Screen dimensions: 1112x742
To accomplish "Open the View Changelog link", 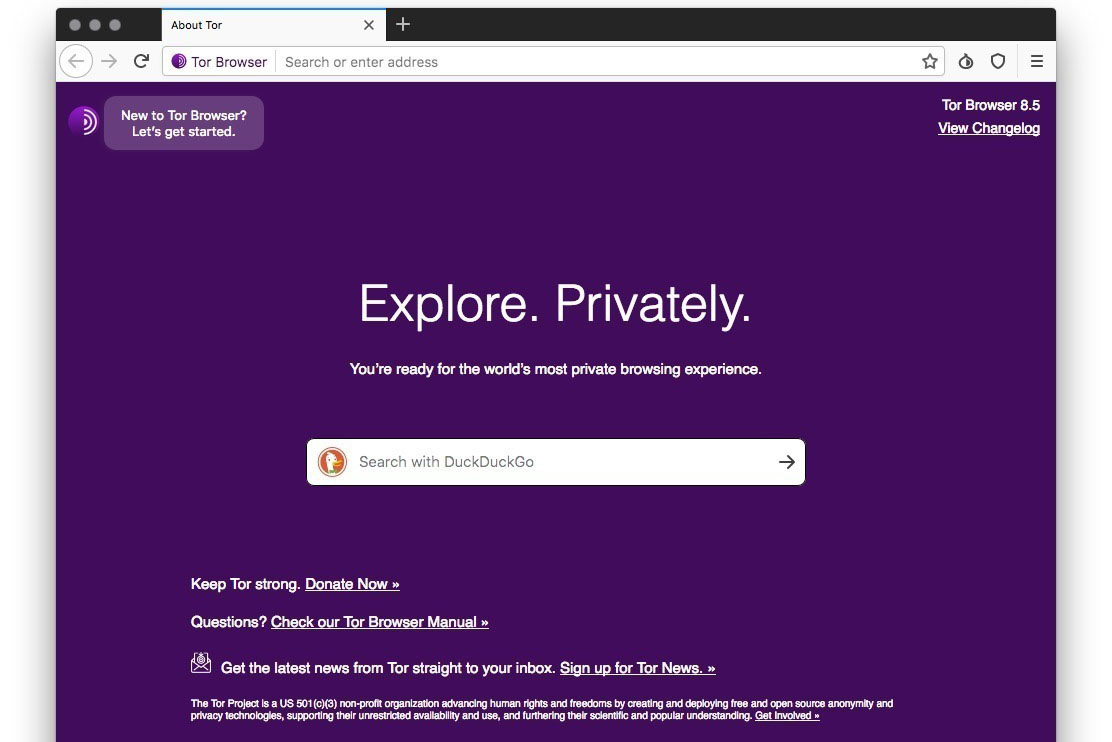I will 989,128.
